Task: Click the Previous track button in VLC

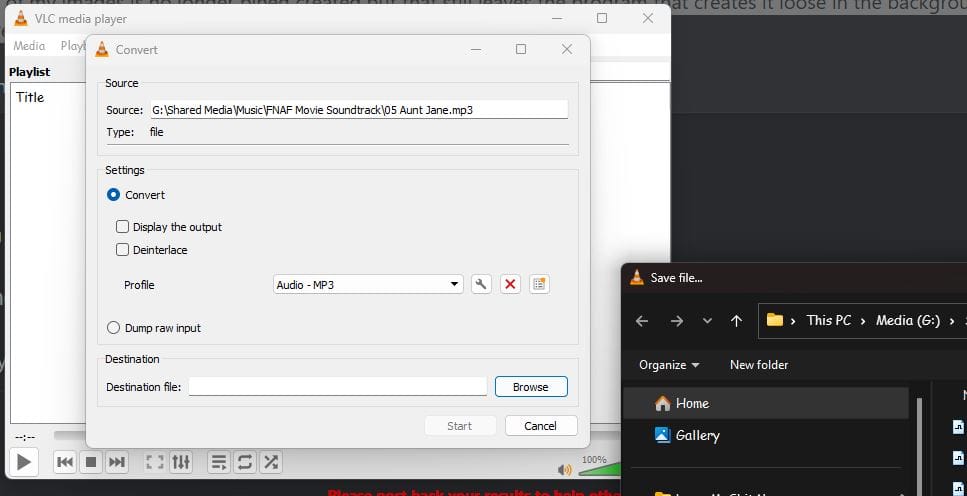Action: pos(65,462)
